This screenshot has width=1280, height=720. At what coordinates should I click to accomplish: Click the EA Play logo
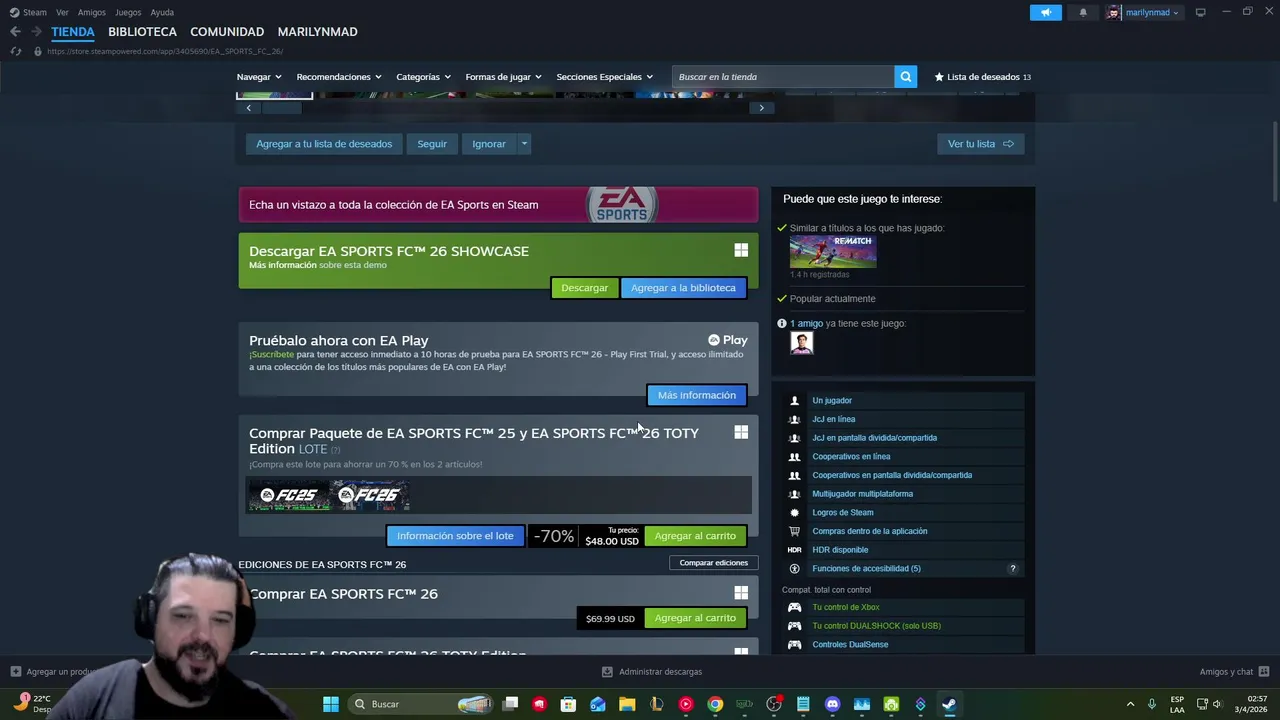tap(728, 340)
